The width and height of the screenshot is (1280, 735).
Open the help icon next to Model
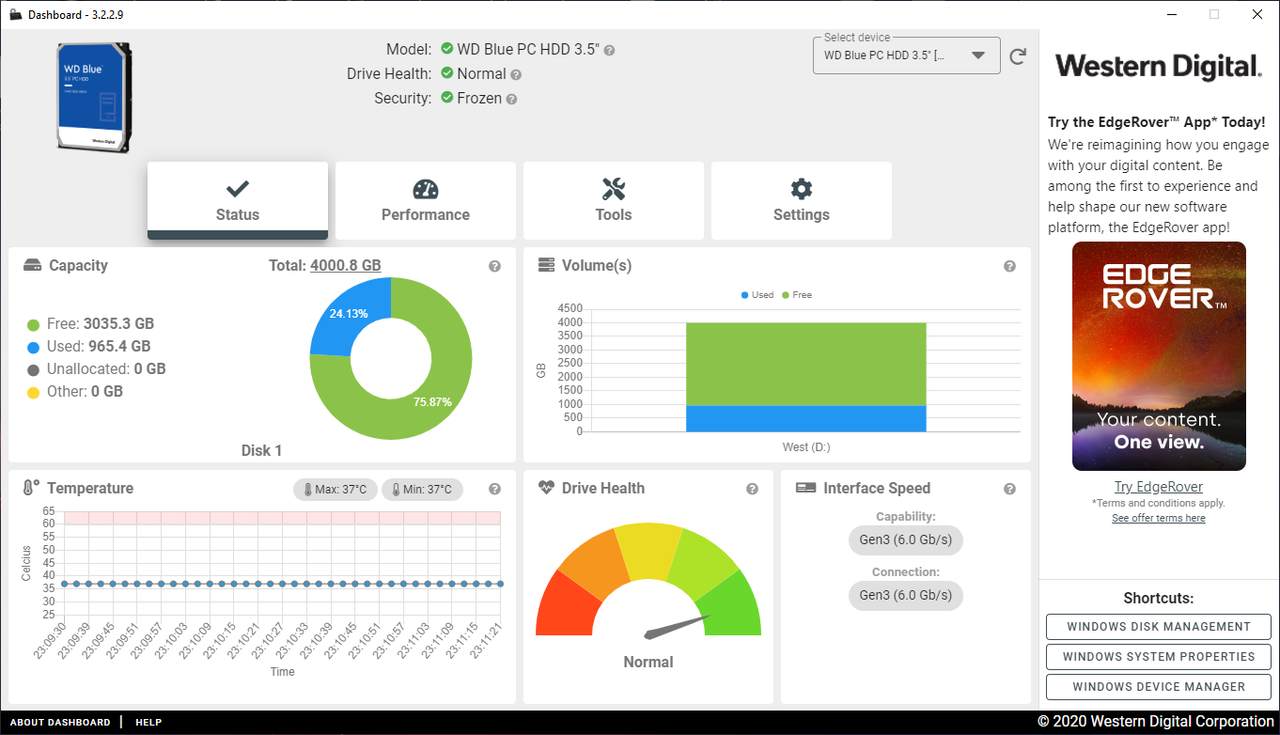coord(609,50)
